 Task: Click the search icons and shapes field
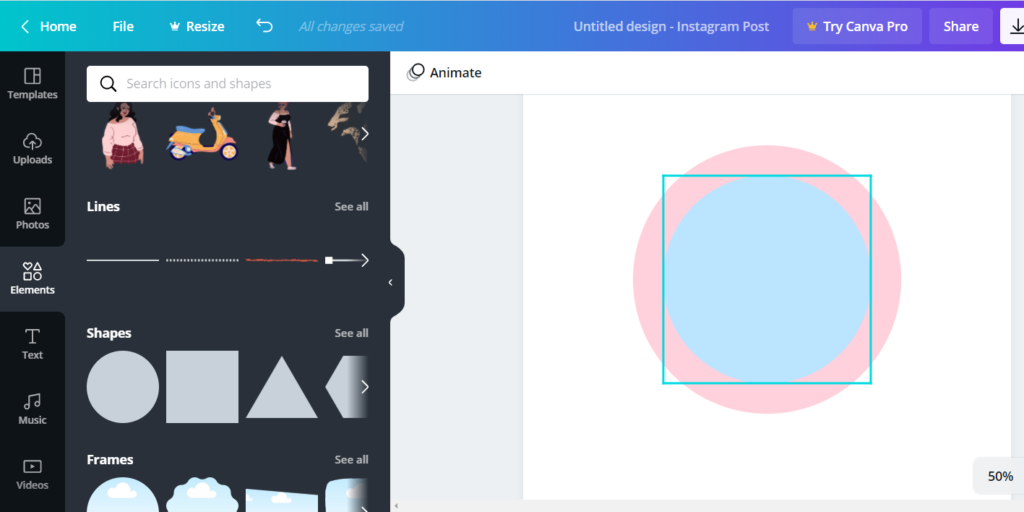[227, 84]
